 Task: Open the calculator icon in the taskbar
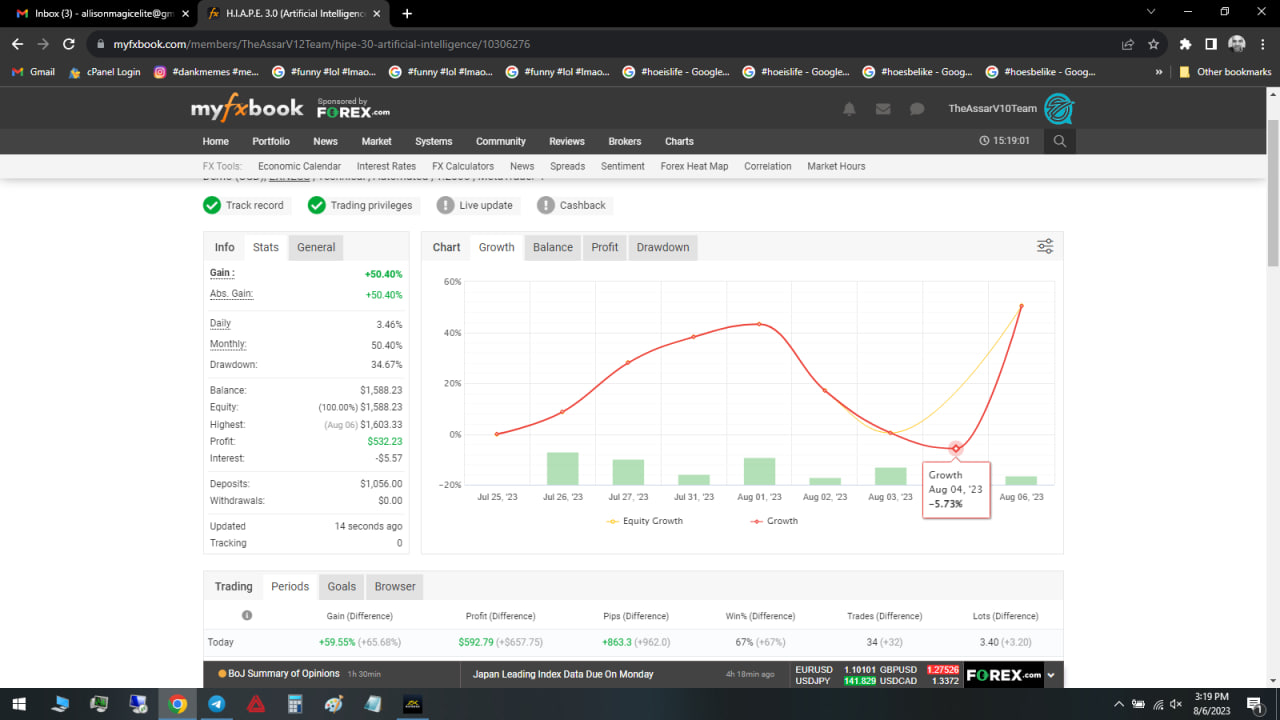[295, 704]
